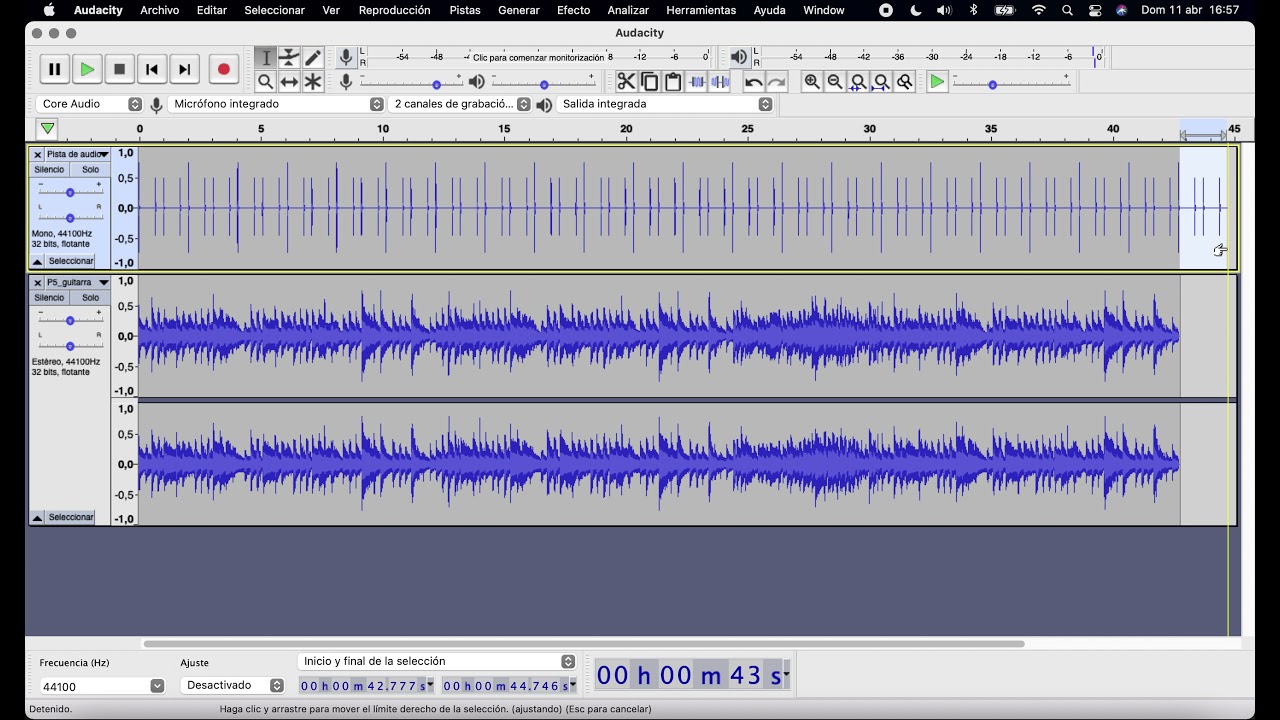This screenshot has height=720, width=1280.
Task: Open the Herramientas menu
Action: point(701,10)
